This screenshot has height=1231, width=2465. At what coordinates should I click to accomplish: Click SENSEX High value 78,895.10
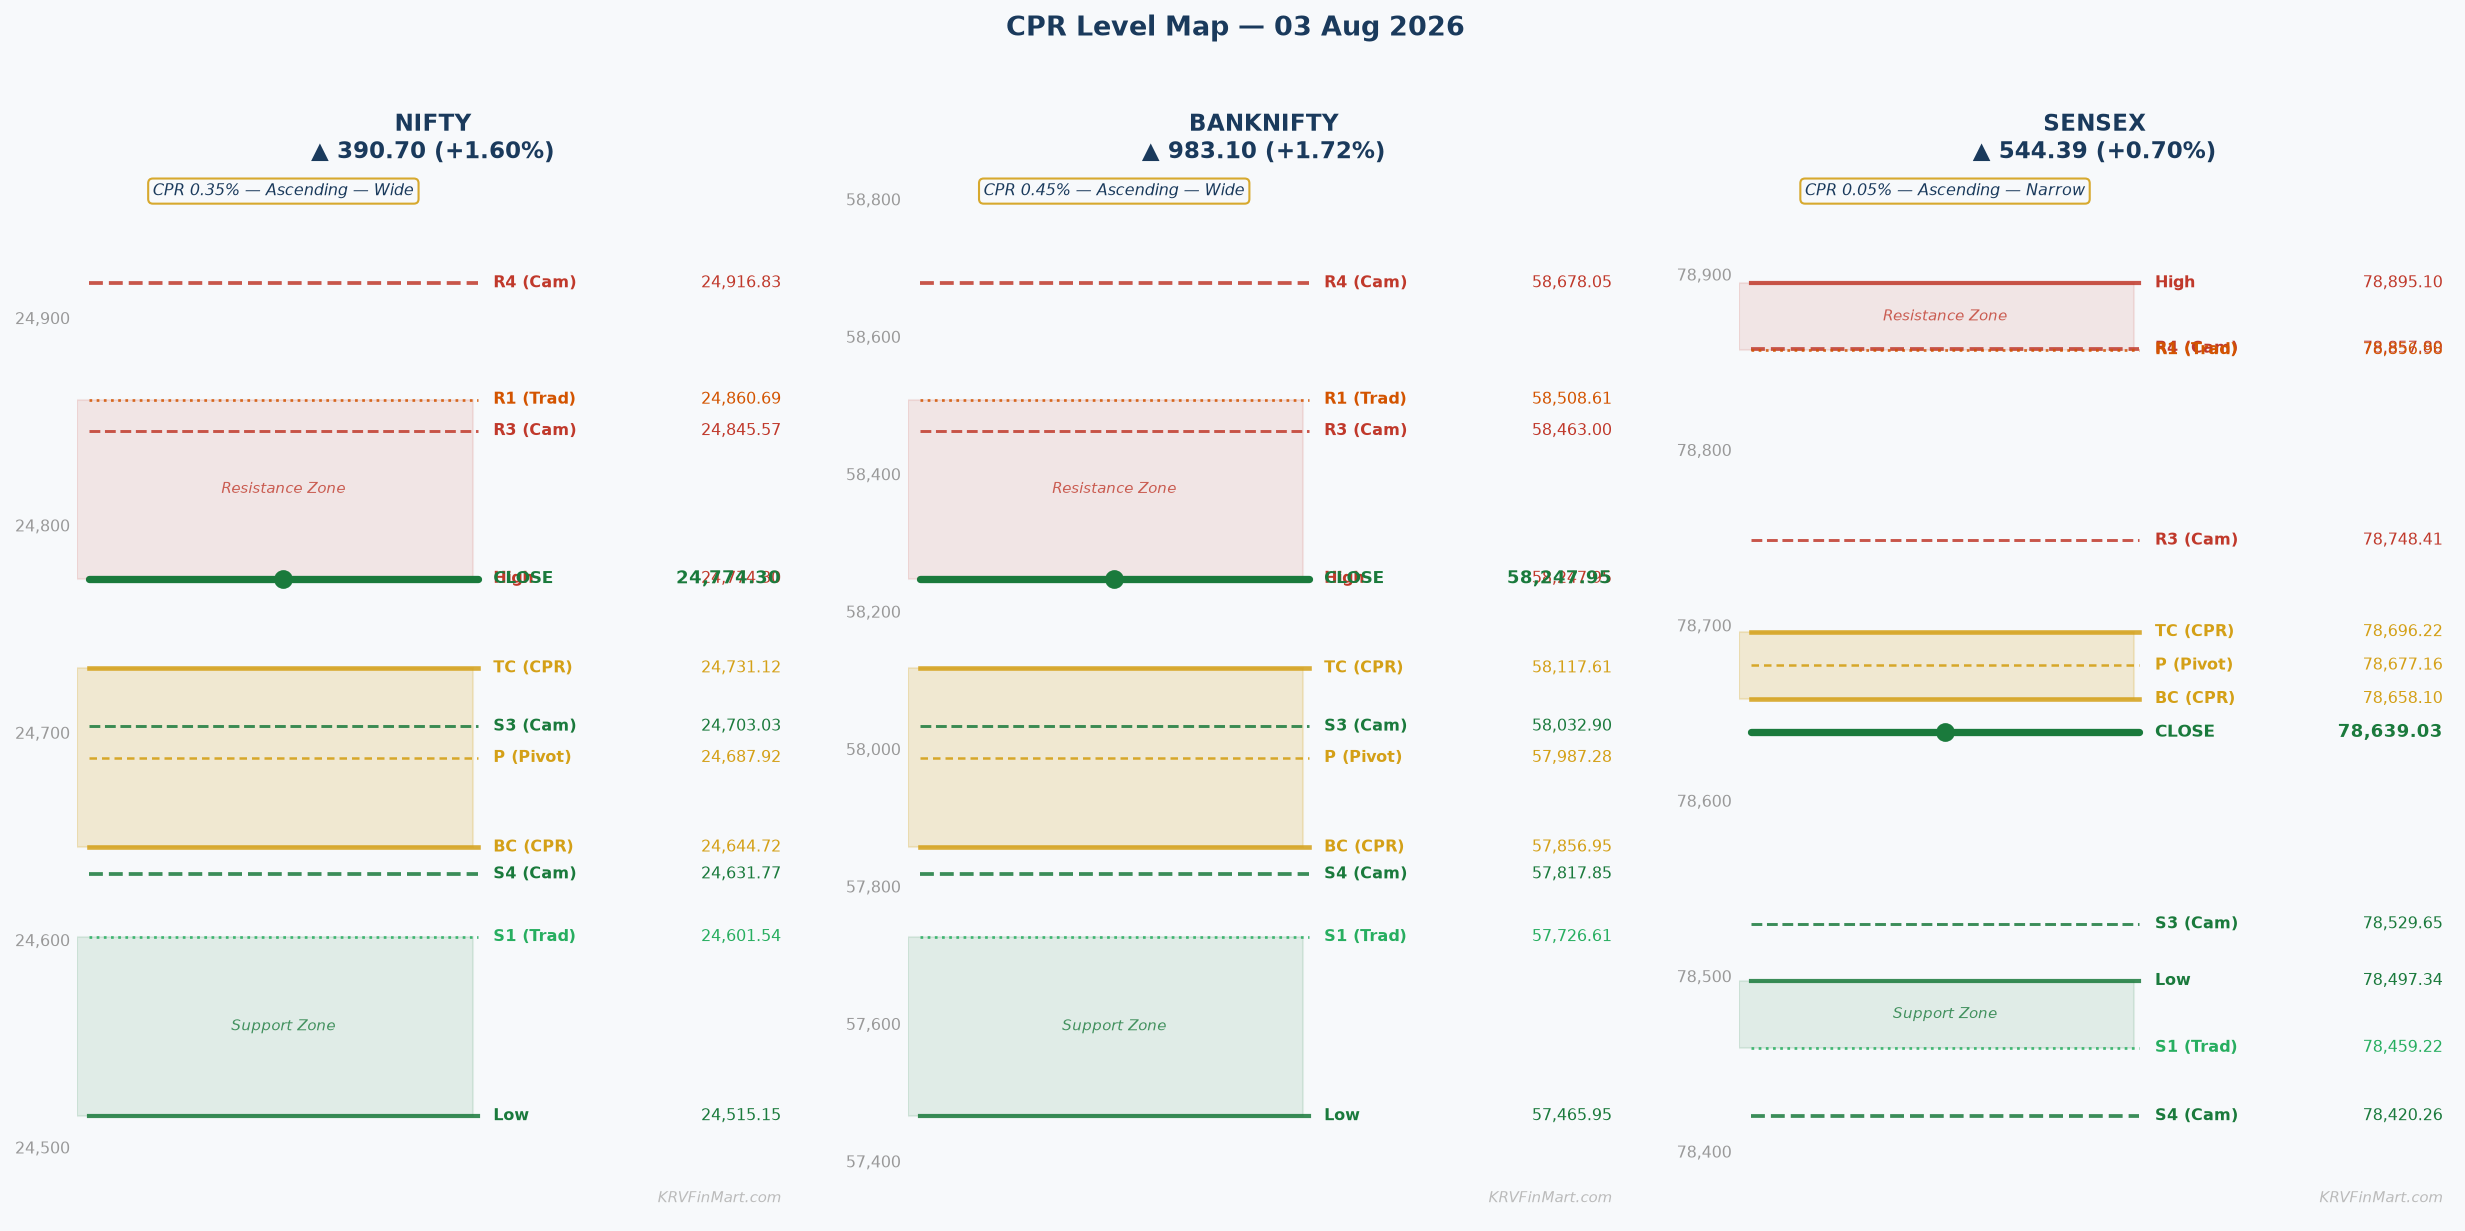[2403, 283]
